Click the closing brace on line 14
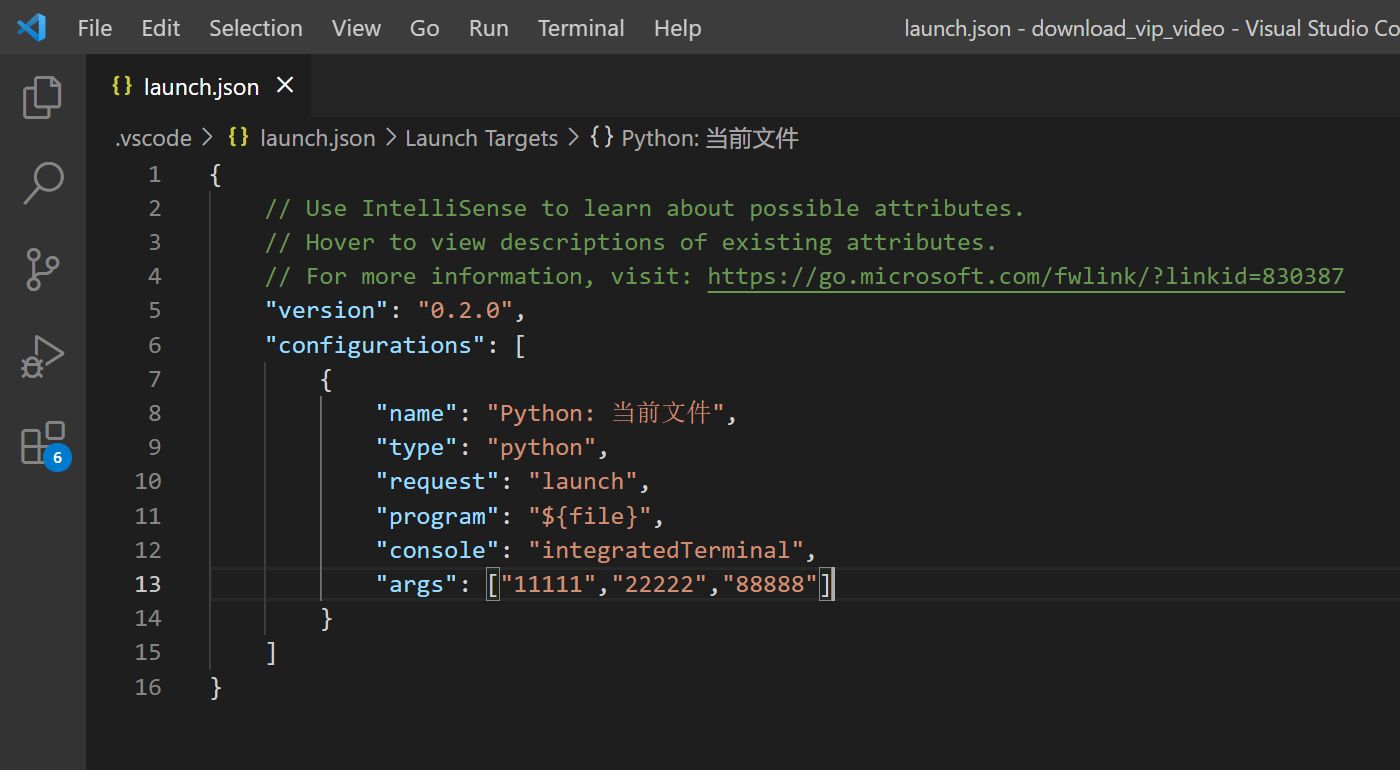The width and height of the screenshot is (1400, 770). [327, 619]
